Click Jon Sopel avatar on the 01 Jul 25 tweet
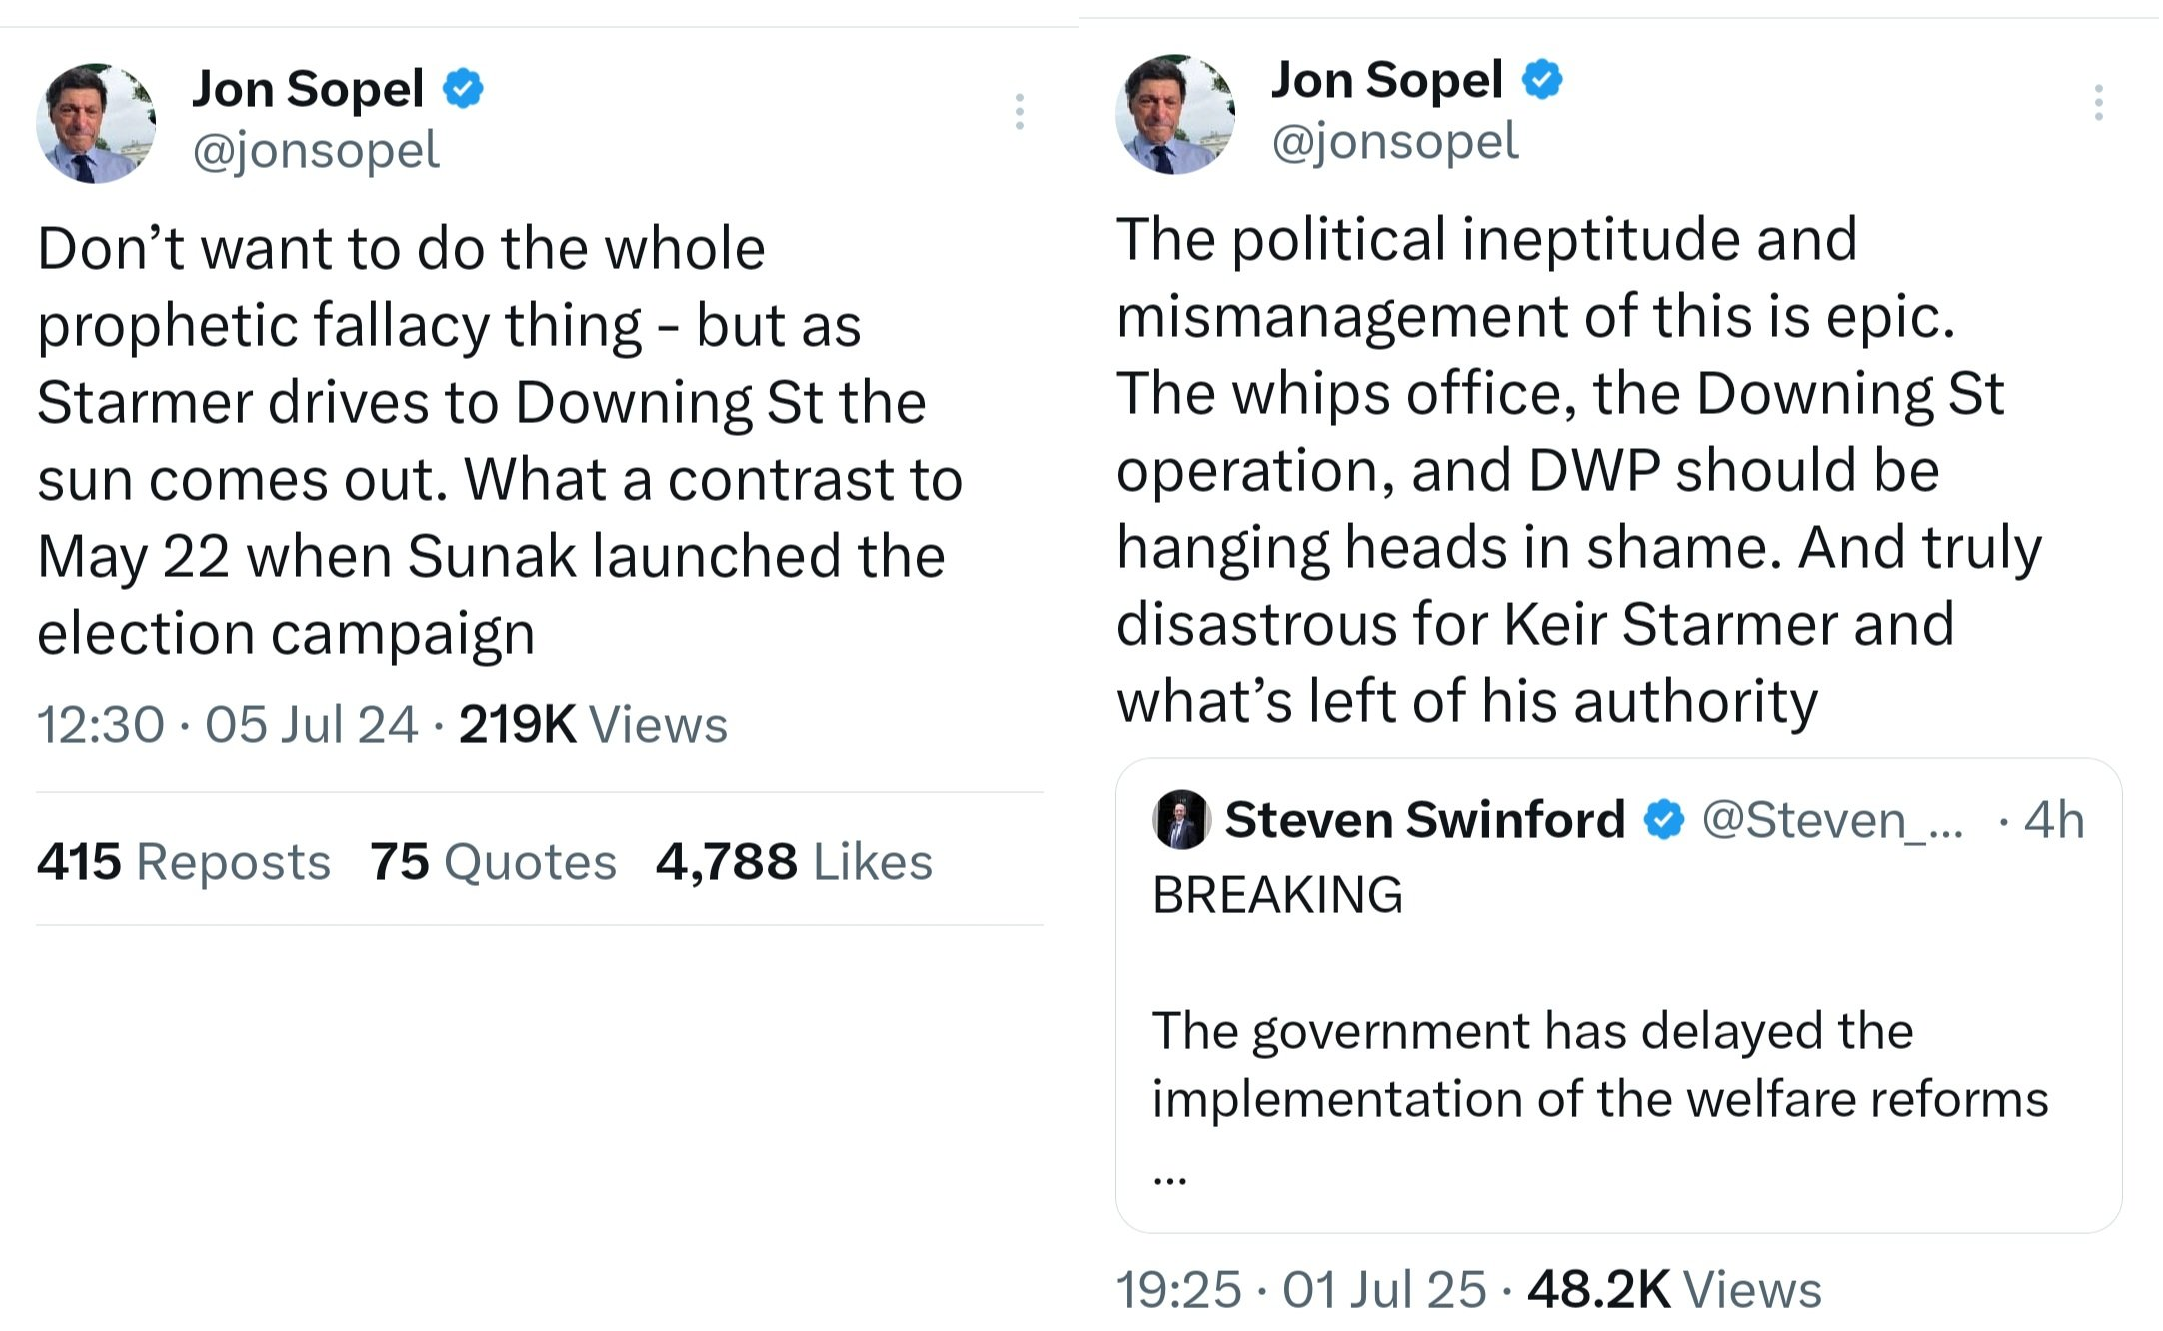Screen dimensions: 2163x1331 1175,114
